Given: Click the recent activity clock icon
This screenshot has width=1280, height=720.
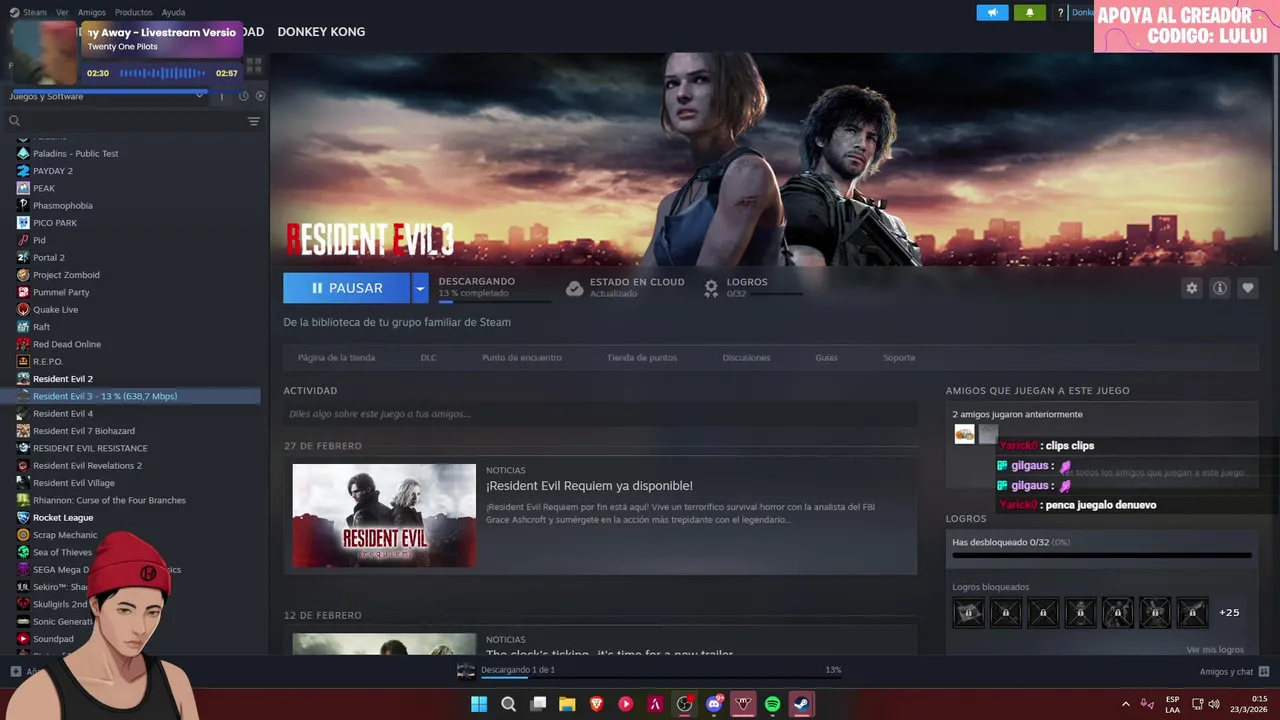Looking at the screenshot, I should tap(244, 96).
